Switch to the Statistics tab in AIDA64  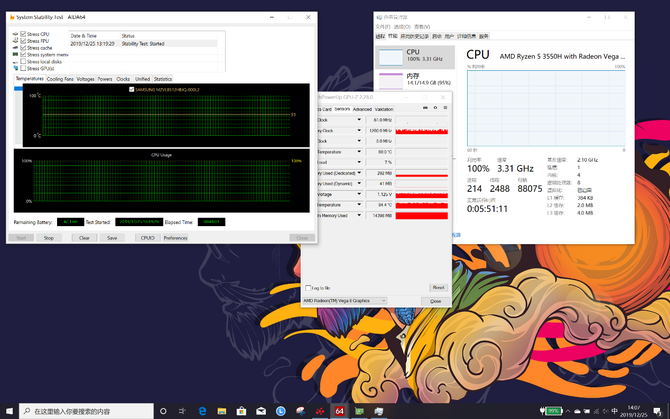pyautogui.click(x=163, y=79)
